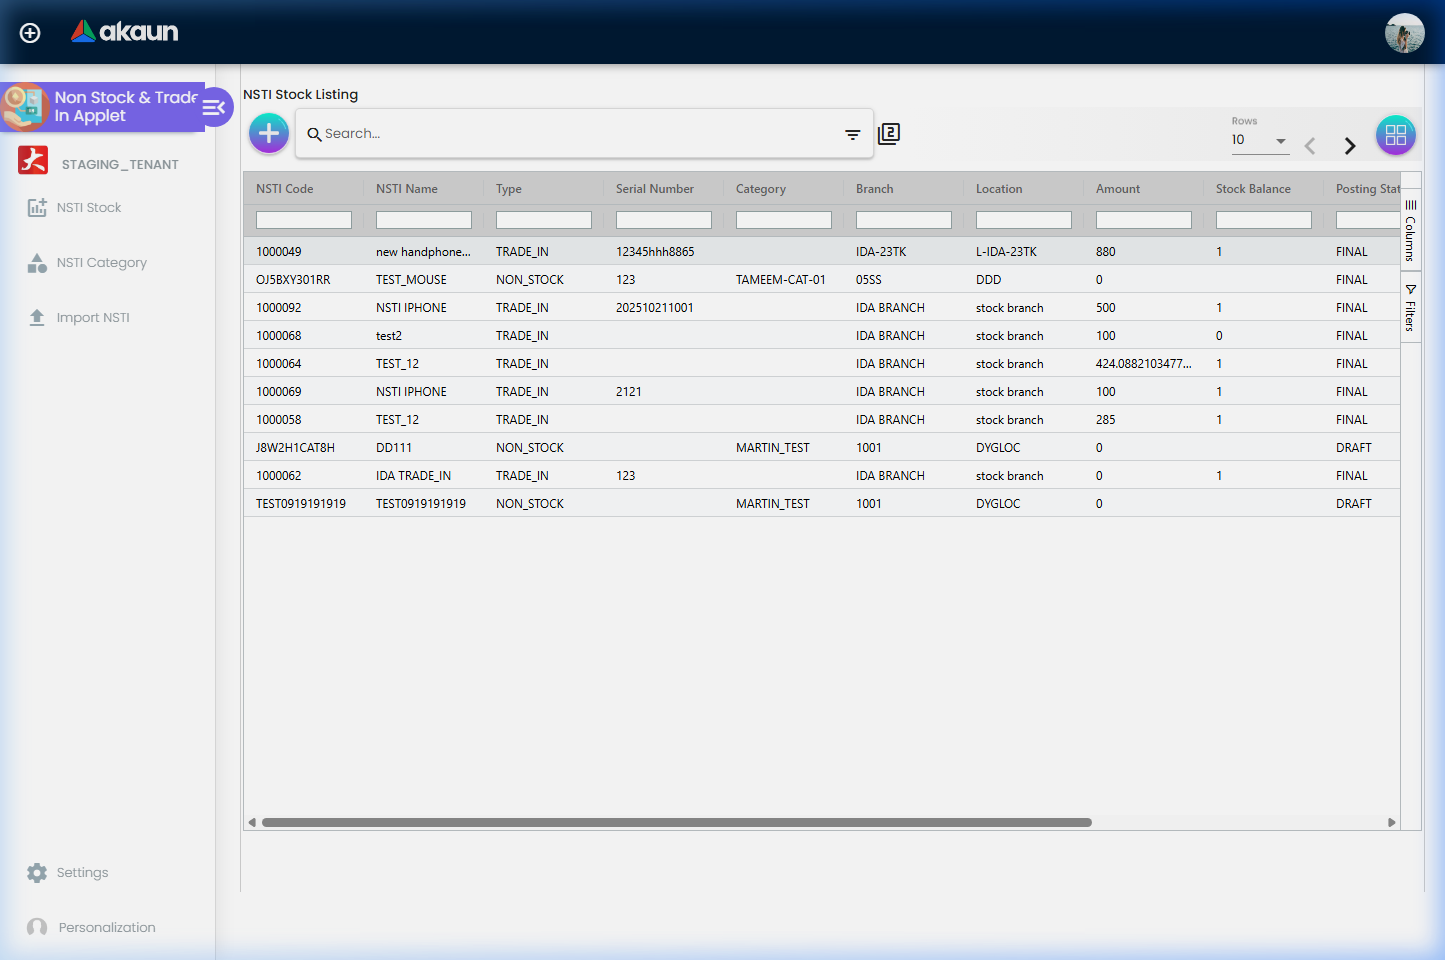Open the grid view apps icon
1445x960 pixels.
pyautogui.click(x=1395, y=135)
